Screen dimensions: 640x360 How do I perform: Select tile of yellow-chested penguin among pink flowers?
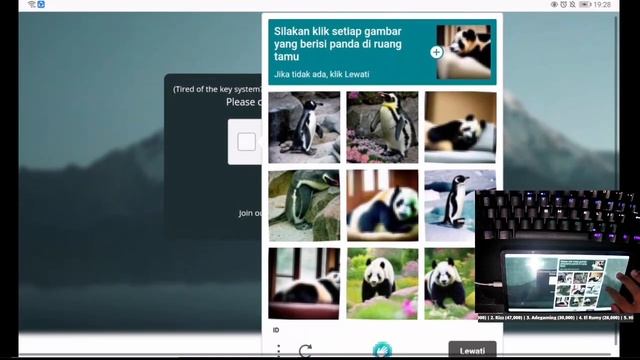point(382,127)
